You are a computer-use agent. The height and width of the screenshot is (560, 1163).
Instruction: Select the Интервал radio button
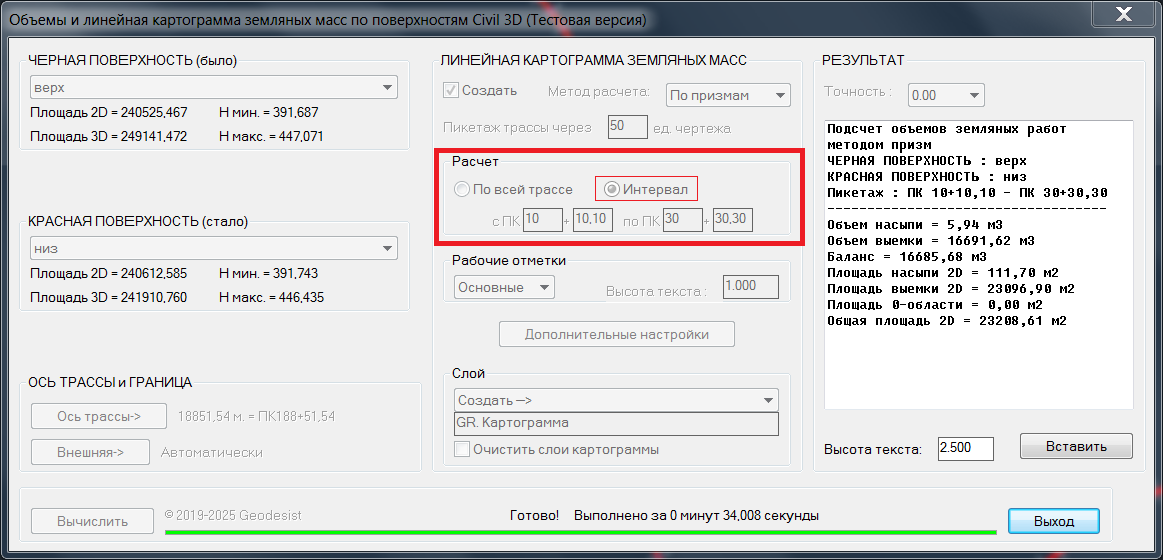coord(611,189)
